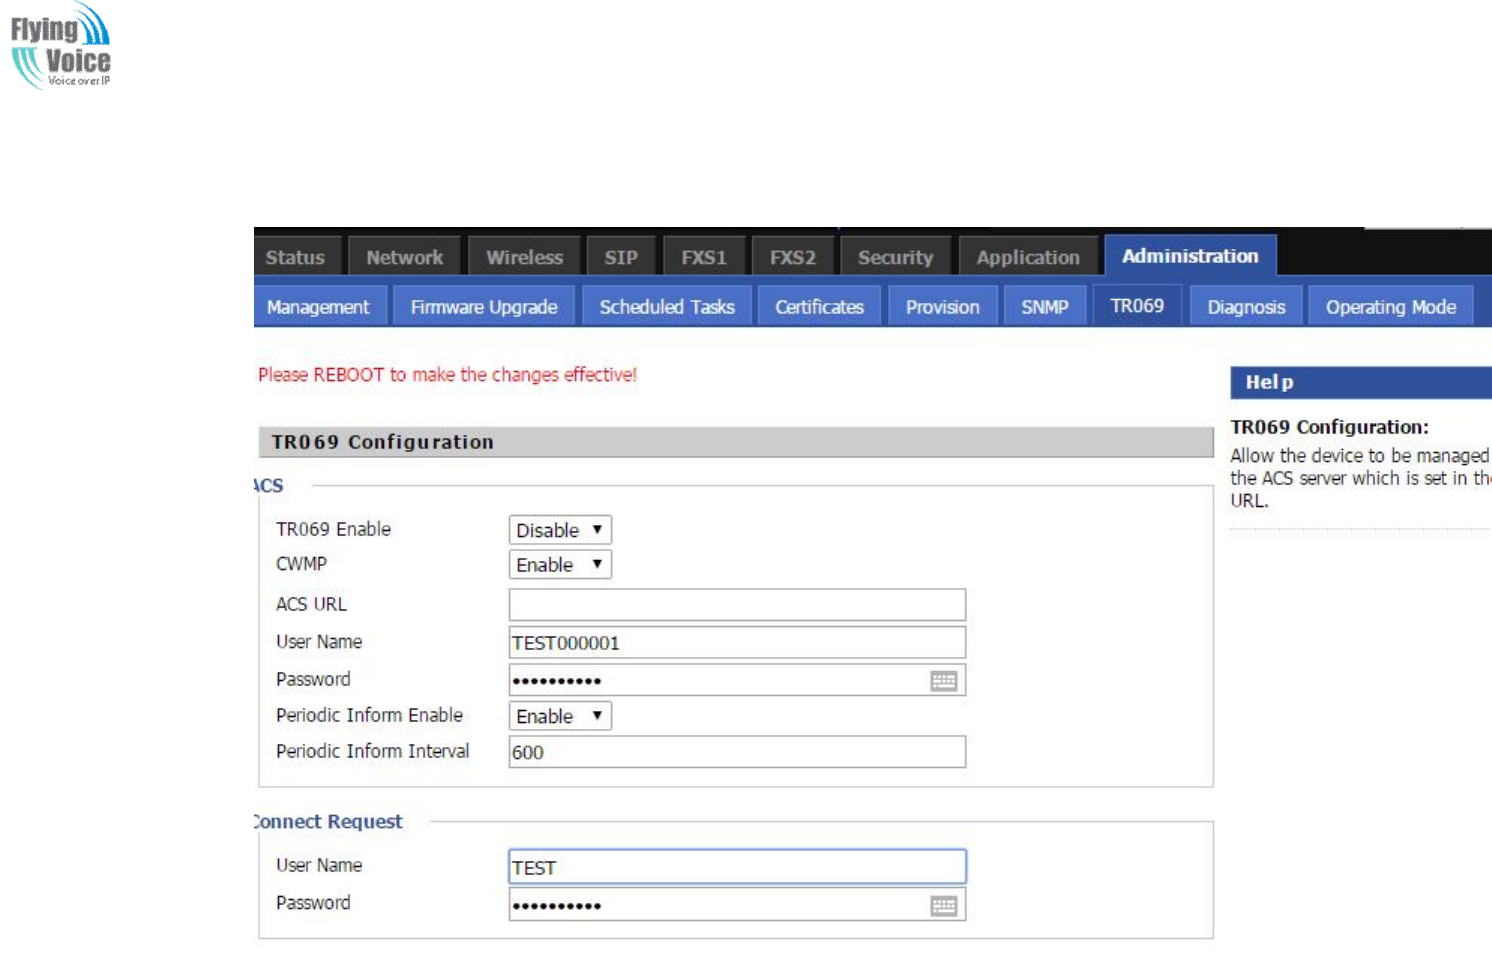
Task: Open the CWMP dropdown
Action: coord(560,565)
